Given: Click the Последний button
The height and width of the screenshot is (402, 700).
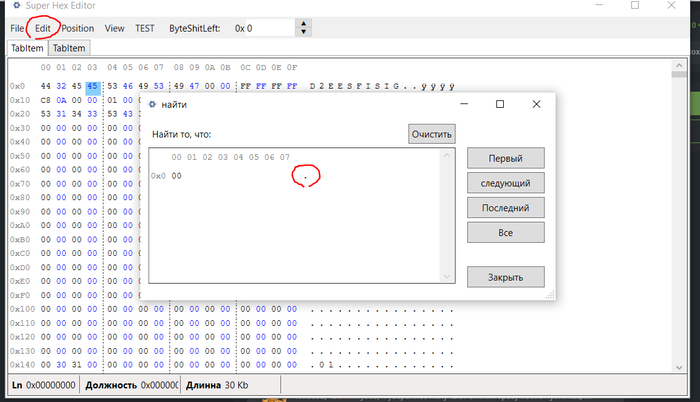Looking at the screenshot, I should point(505,208).
